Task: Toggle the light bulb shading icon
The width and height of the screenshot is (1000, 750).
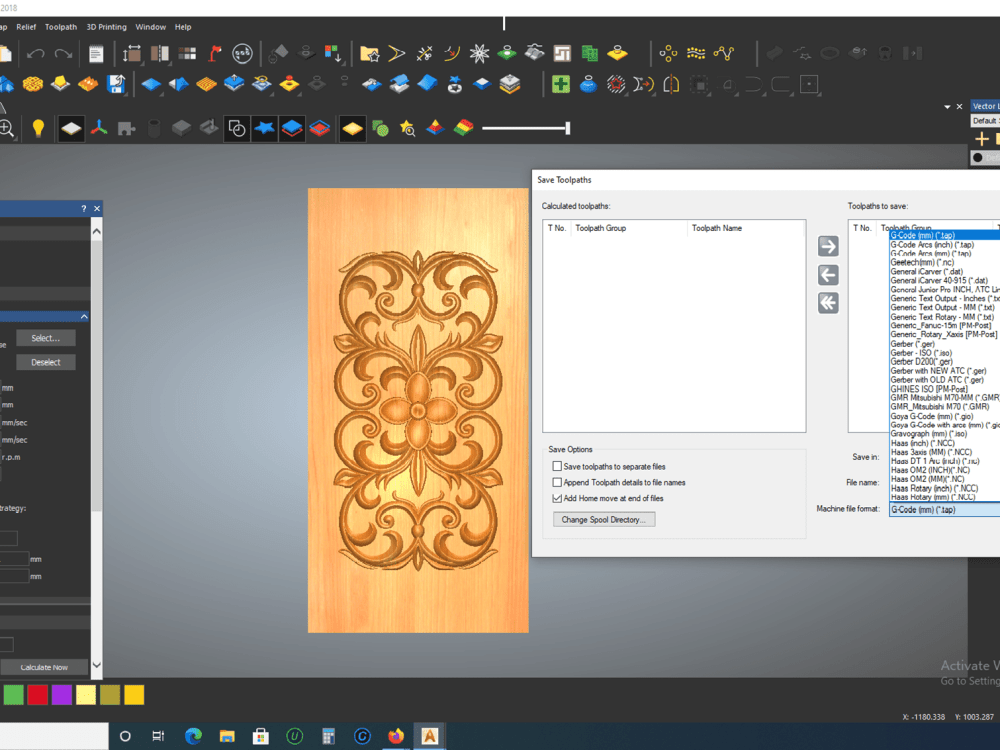Action: point(38,127)
